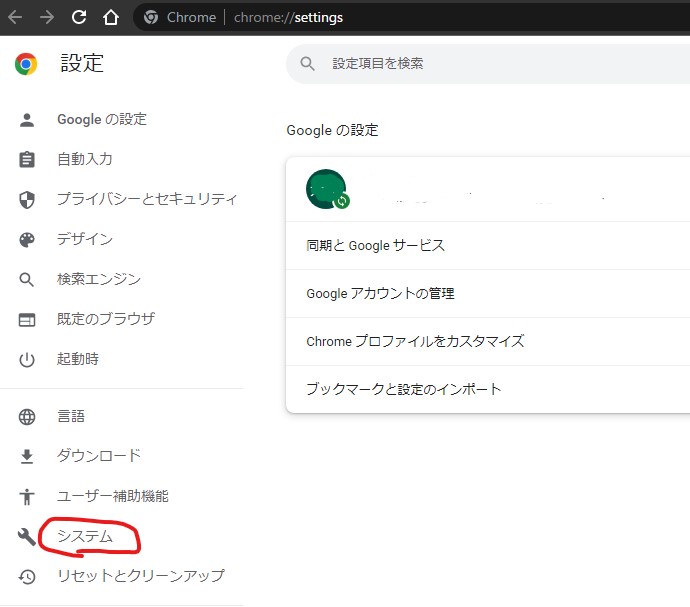Click the shield icon for プライバシーとセキュリティ
This screenshot has height=607, width=690.
tap(27, 199)
